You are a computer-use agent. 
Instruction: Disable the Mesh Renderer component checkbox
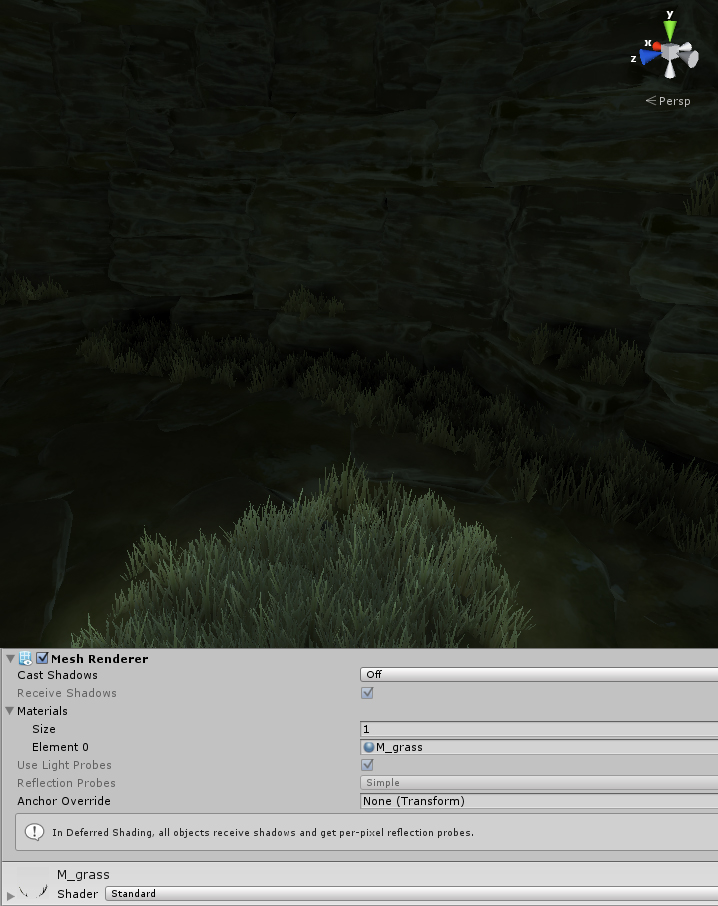click(42, 659)
